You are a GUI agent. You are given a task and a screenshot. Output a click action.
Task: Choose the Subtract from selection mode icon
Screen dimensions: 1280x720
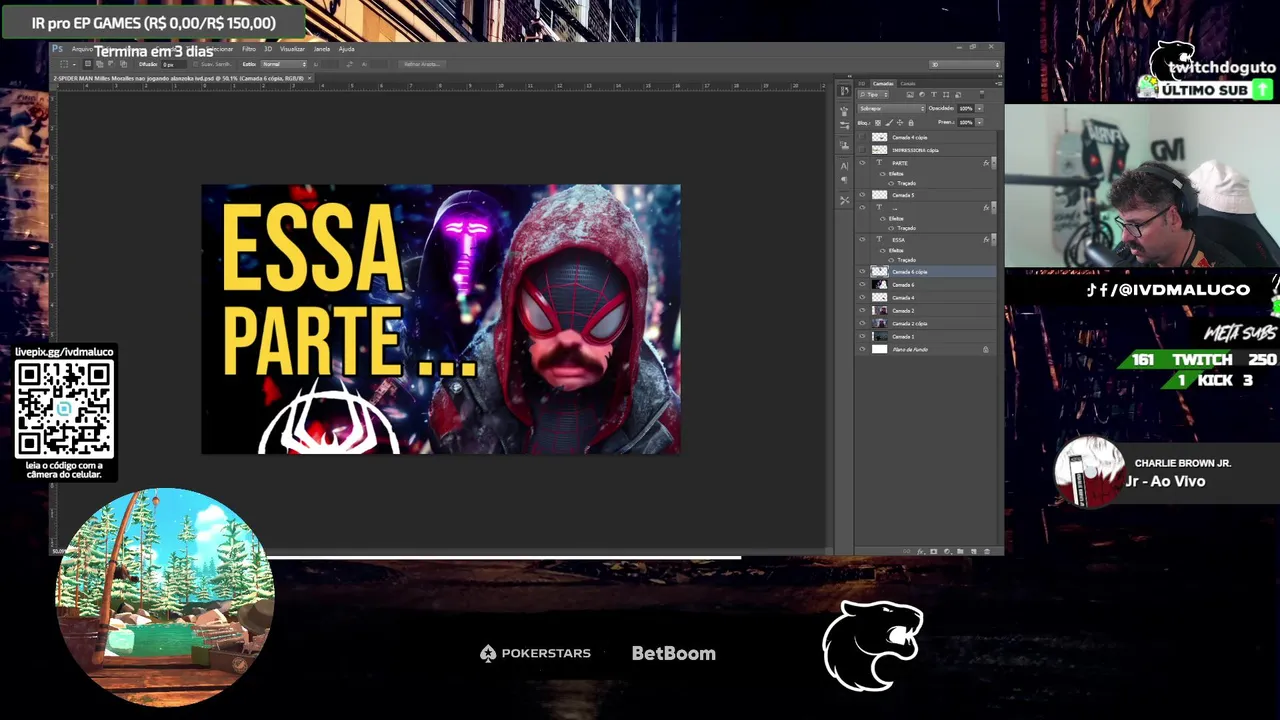[111, 64]
